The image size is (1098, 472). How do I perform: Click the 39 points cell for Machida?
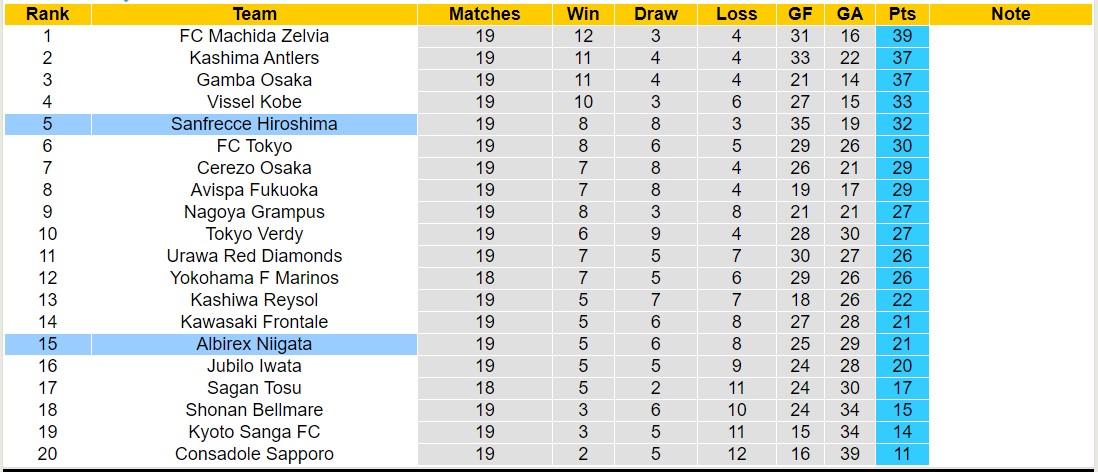click(x=902, y=36)
